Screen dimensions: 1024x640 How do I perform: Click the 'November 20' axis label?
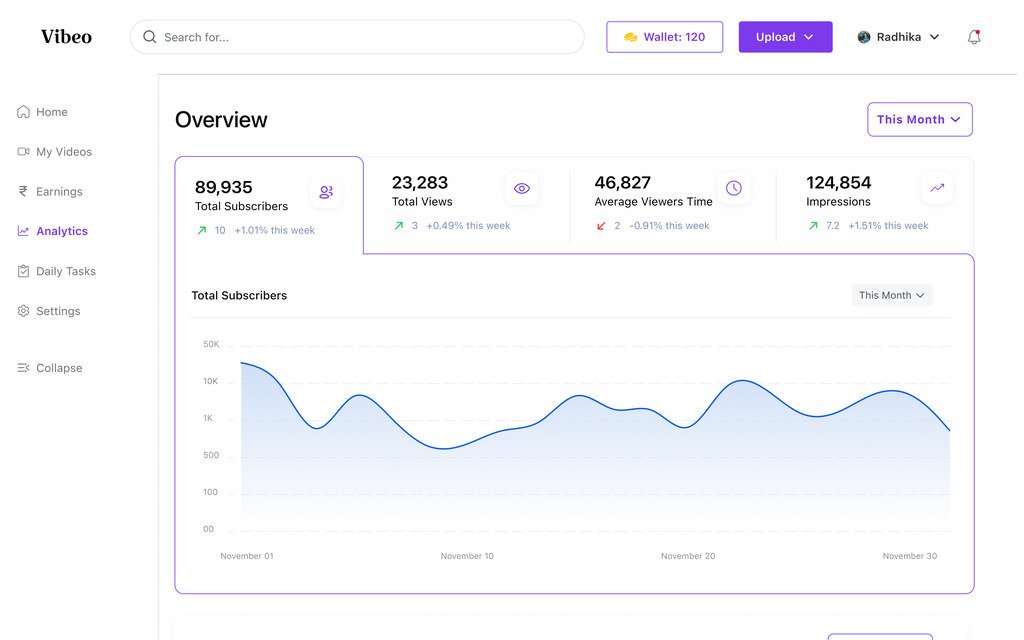click(x=688, y=556)
